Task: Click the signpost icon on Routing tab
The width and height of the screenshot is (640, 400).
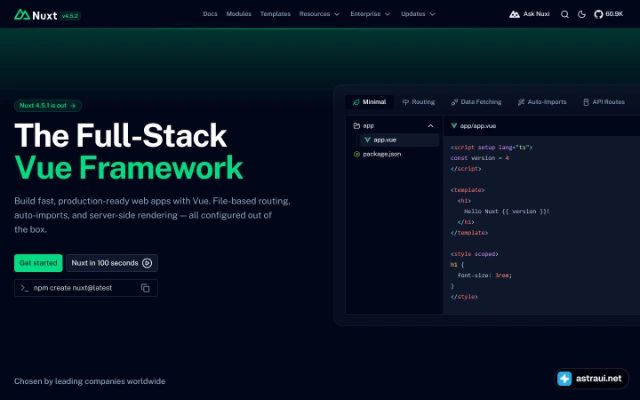Action: click(x=405, y=102)
